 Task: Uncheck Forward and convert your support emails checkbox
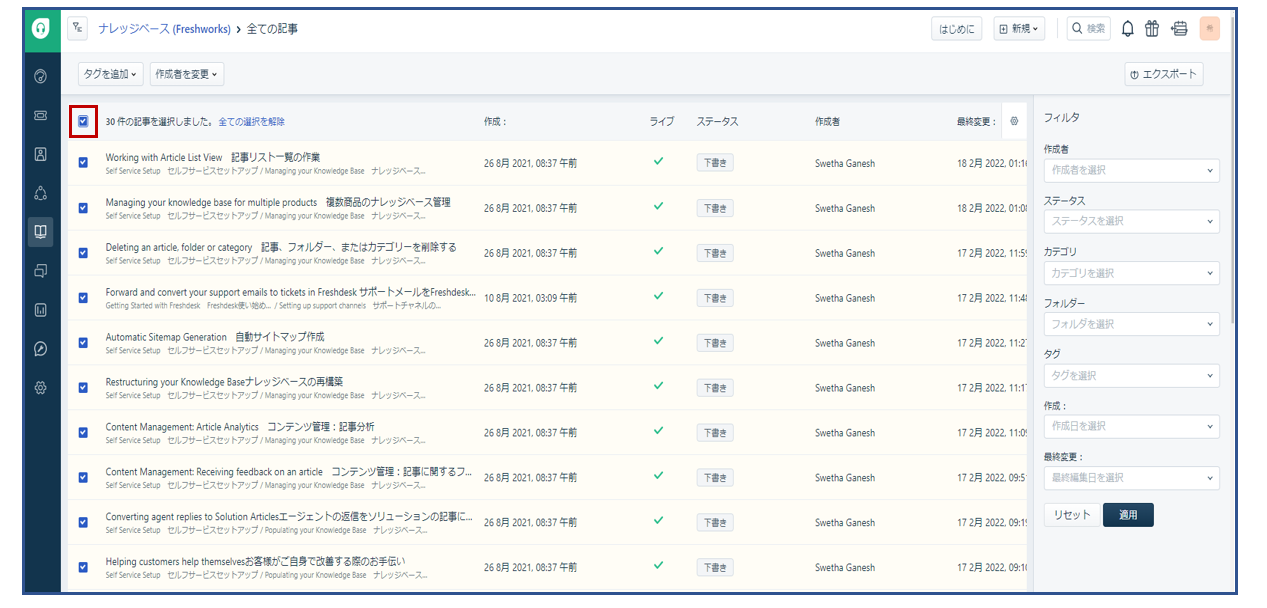[83, 297]
